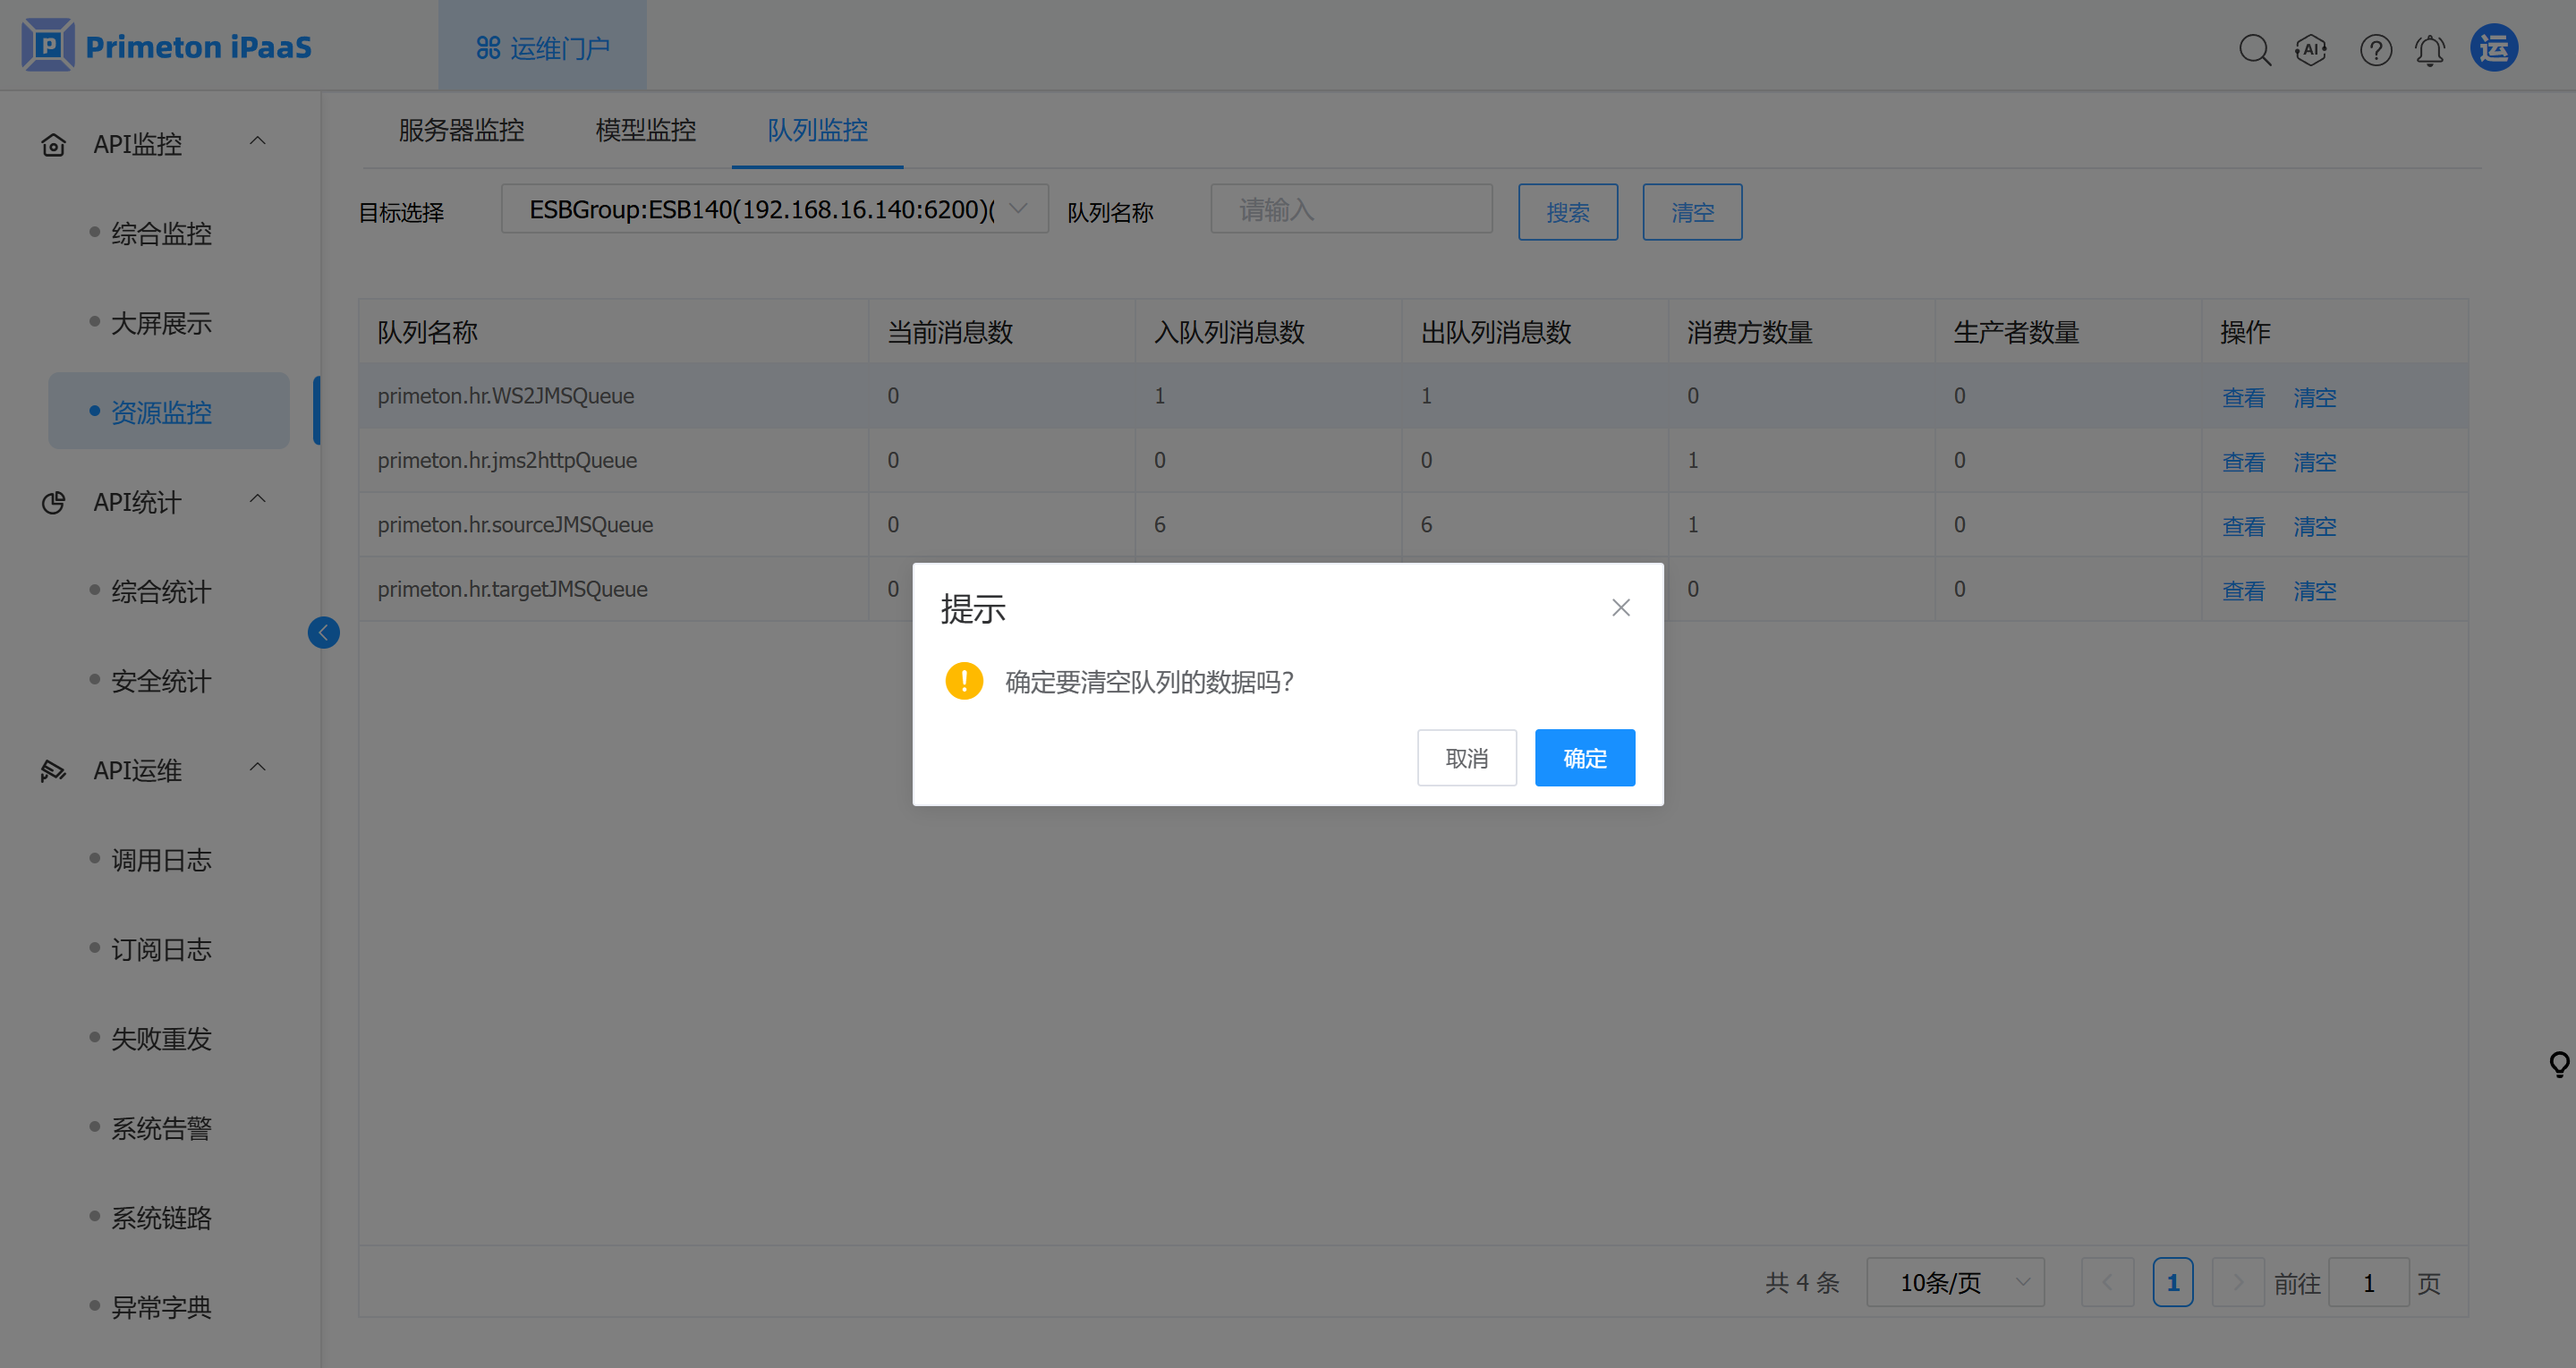This screenshot has width=2576, height=1368.
Task: Open the 目标选择 ESBGroup dropdown
Action: (774, 209)
